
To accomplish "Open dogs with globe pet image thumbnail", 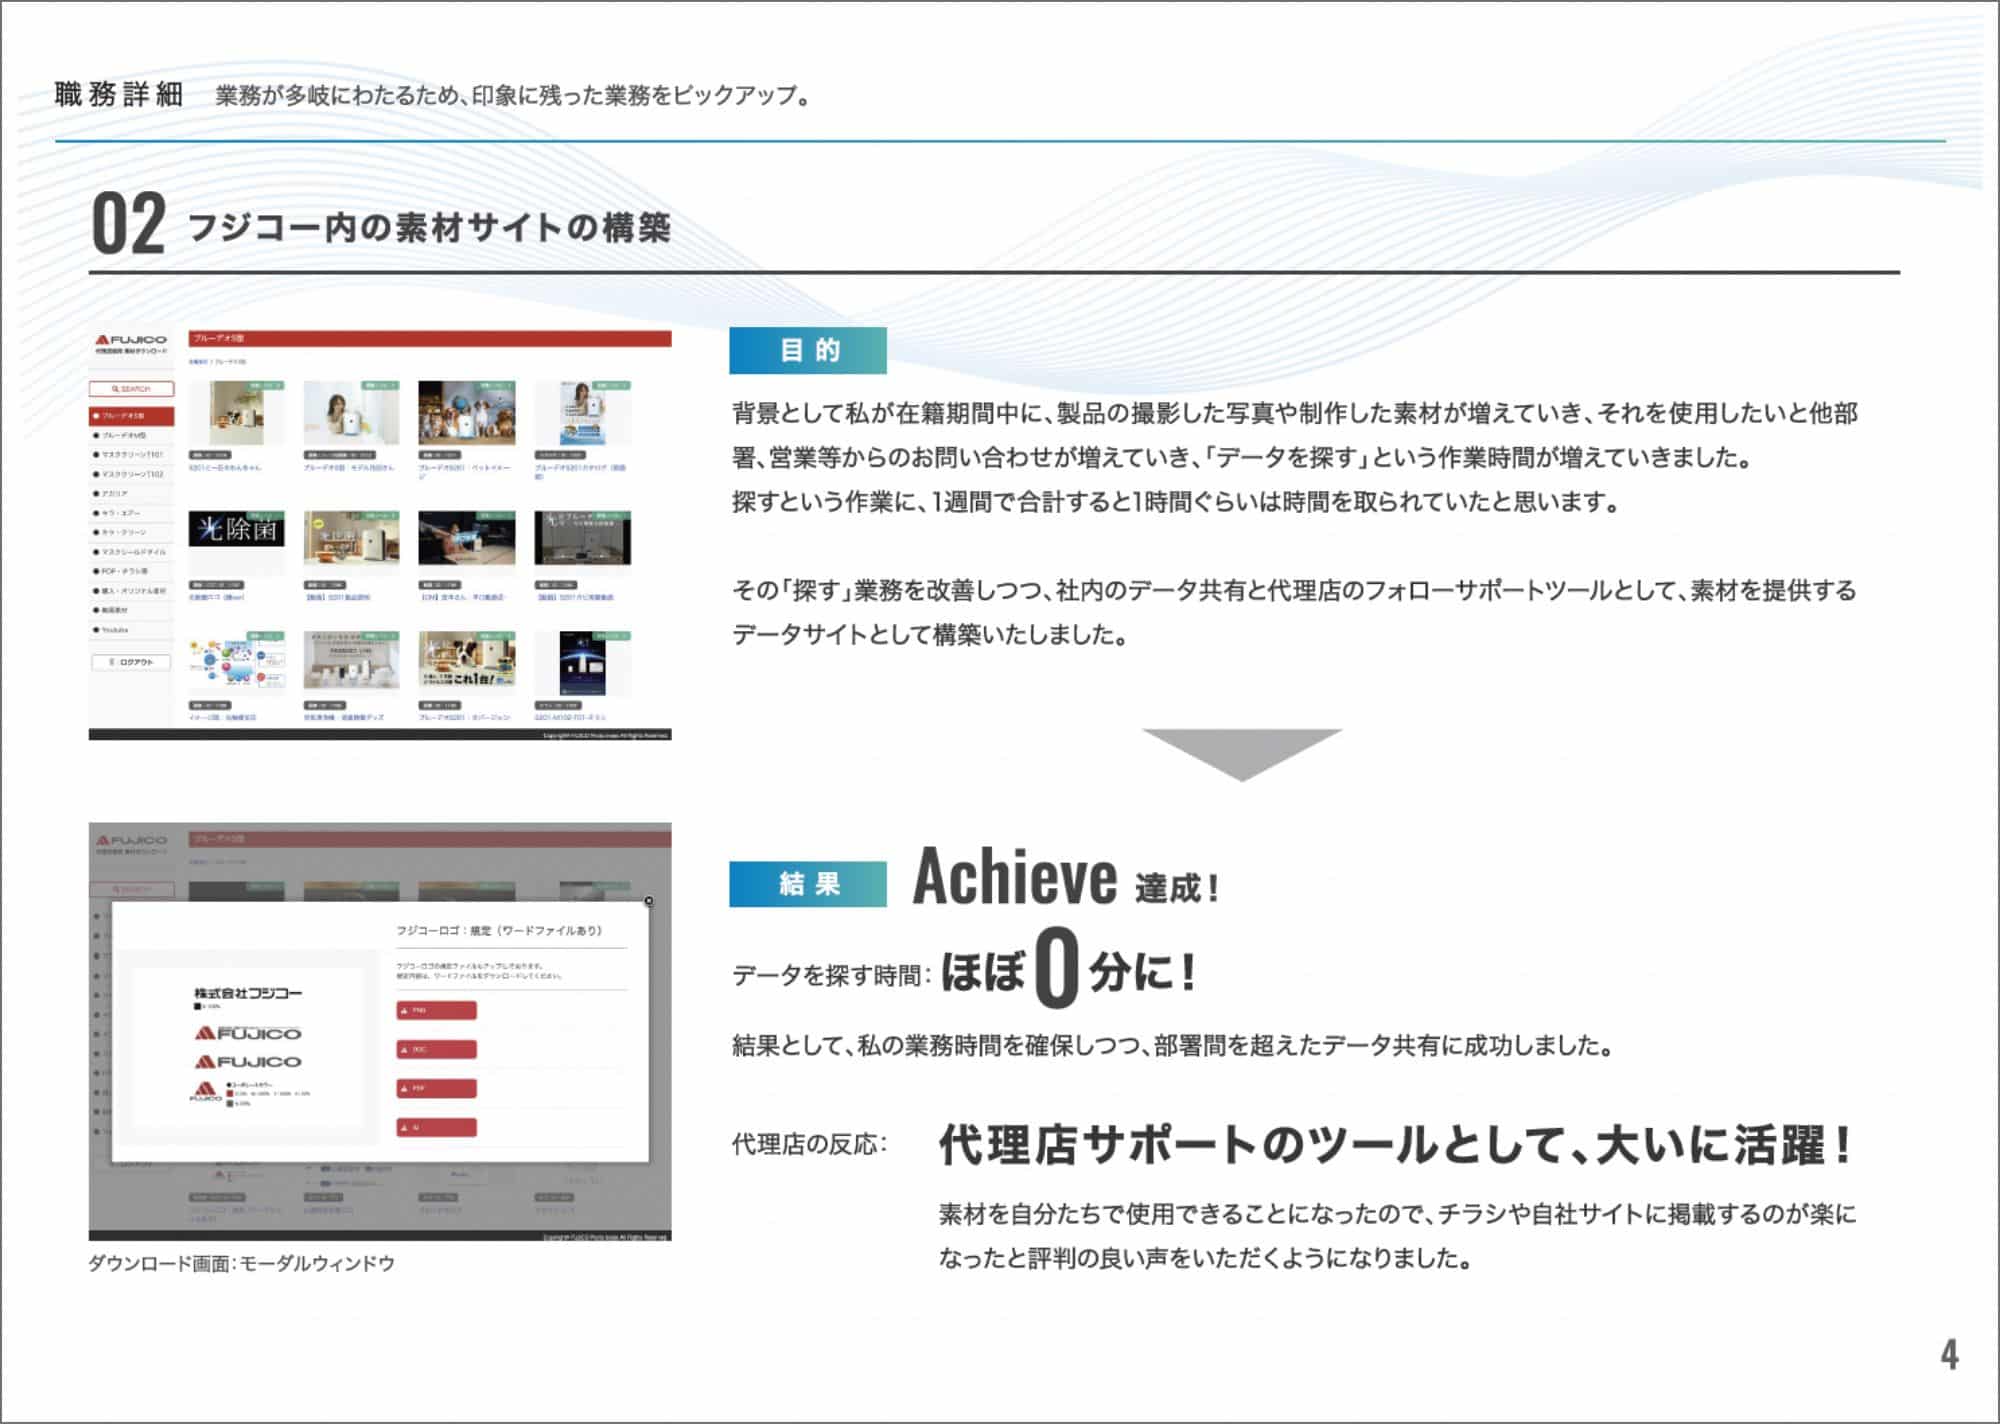I will tap(466, 413).
